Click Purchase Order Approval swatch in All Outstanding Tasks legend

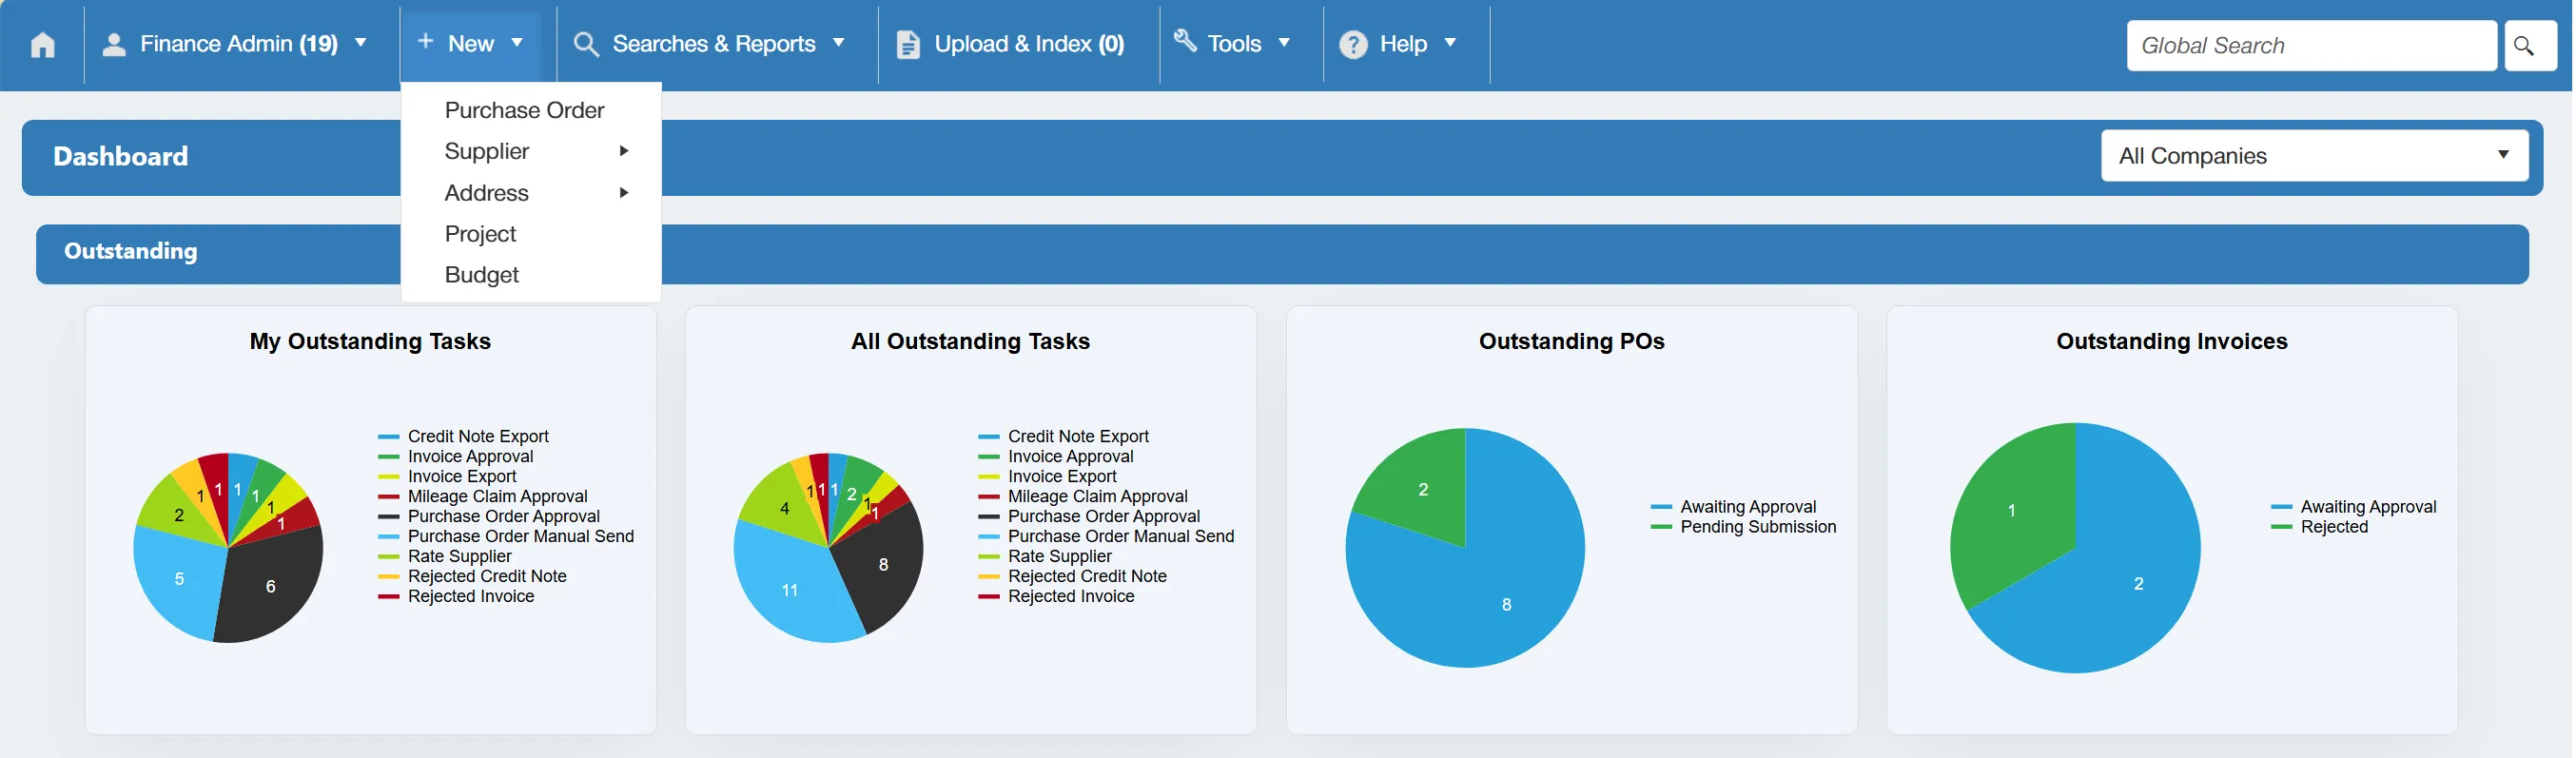click(988, 517)
